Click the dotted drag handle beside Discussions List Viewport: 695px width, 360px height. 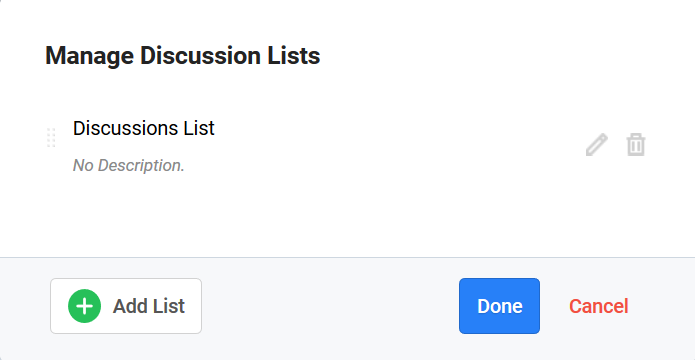pos(51,137)
